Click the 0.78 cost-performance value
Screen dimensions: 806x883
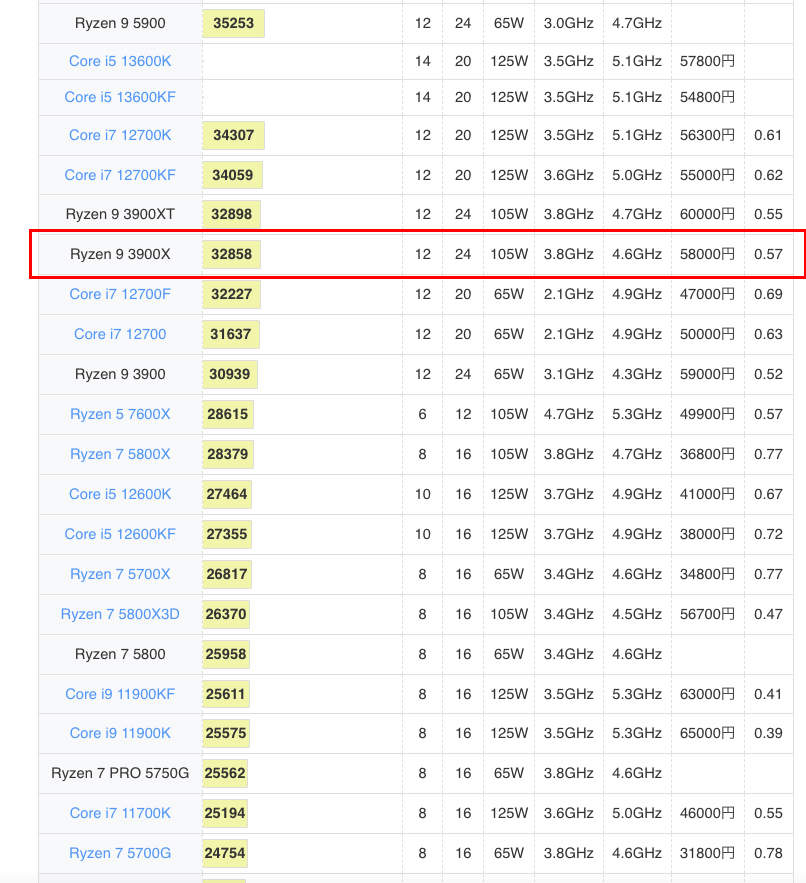pyautogui.click(x=768, y=853)
